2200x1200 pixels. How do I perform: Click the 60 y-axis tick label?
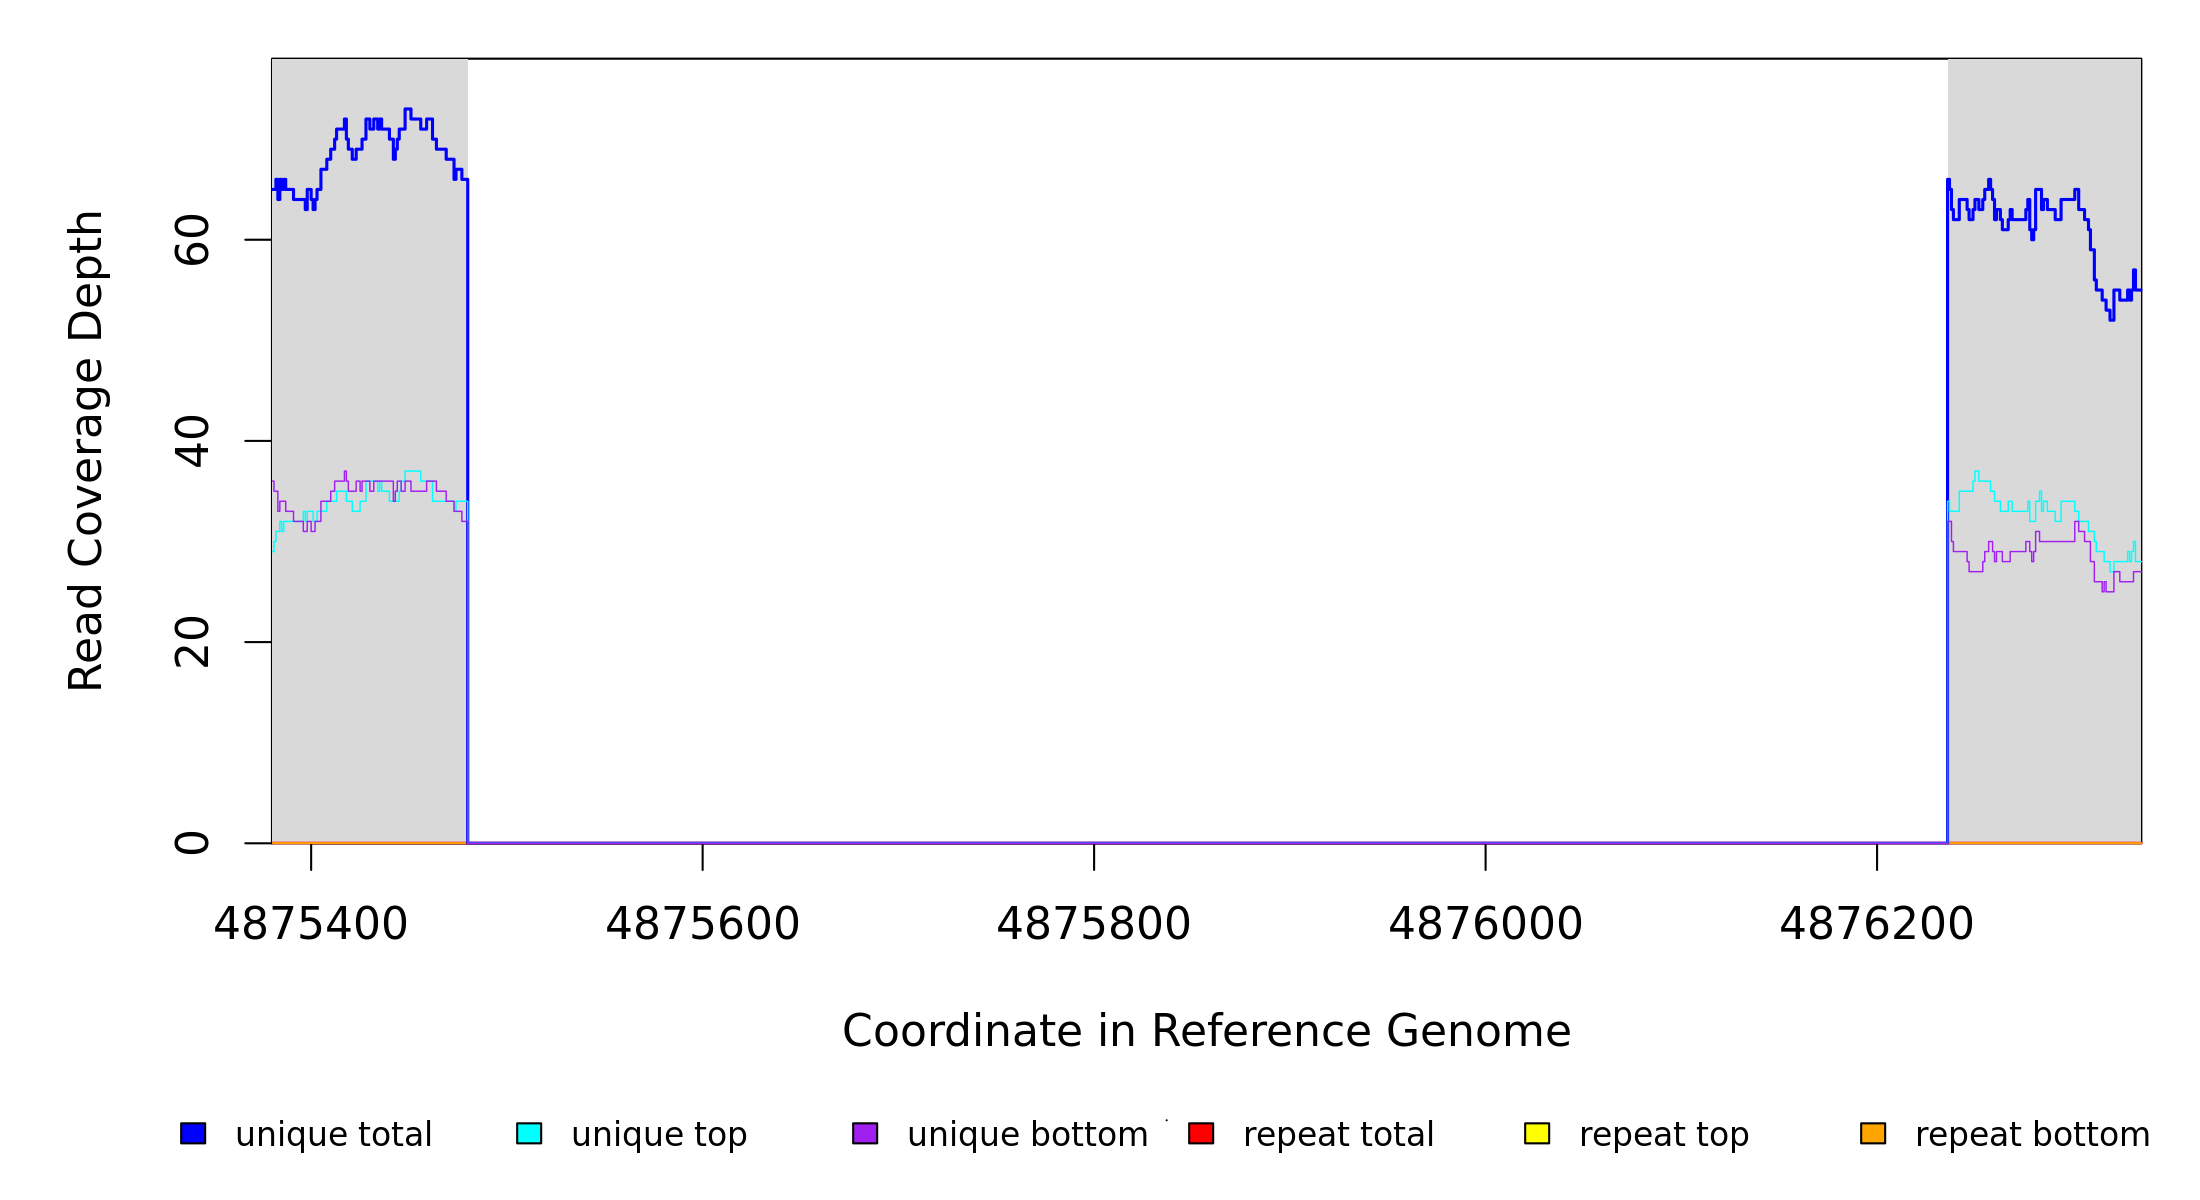(x=192, y=239)
